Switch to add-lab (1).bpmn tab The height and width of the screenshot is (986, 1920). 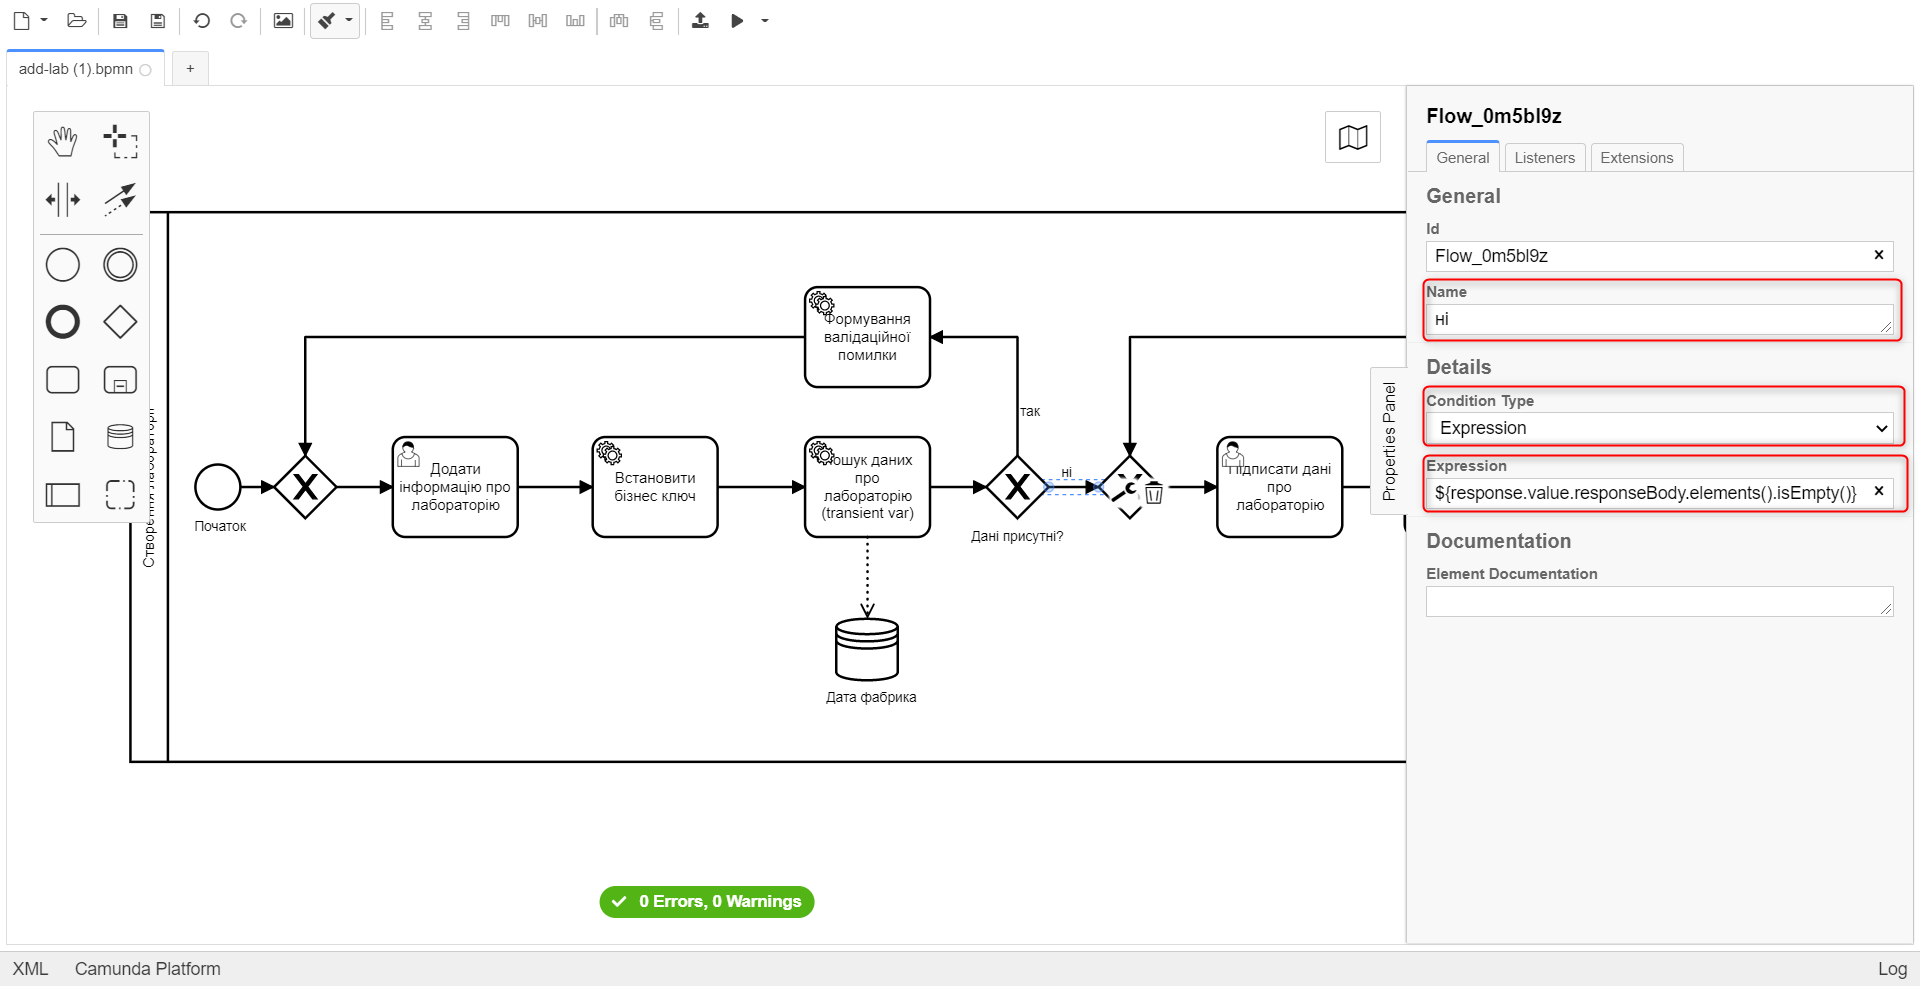coord(76,69)
